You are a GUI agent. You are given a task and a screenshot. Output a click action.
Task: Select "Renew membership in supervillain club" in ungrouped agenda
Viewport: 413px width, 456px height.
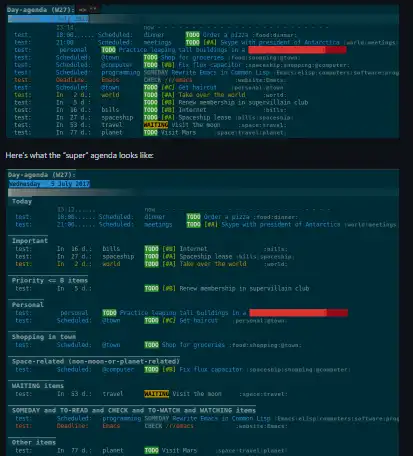click(x=243, y=102)
